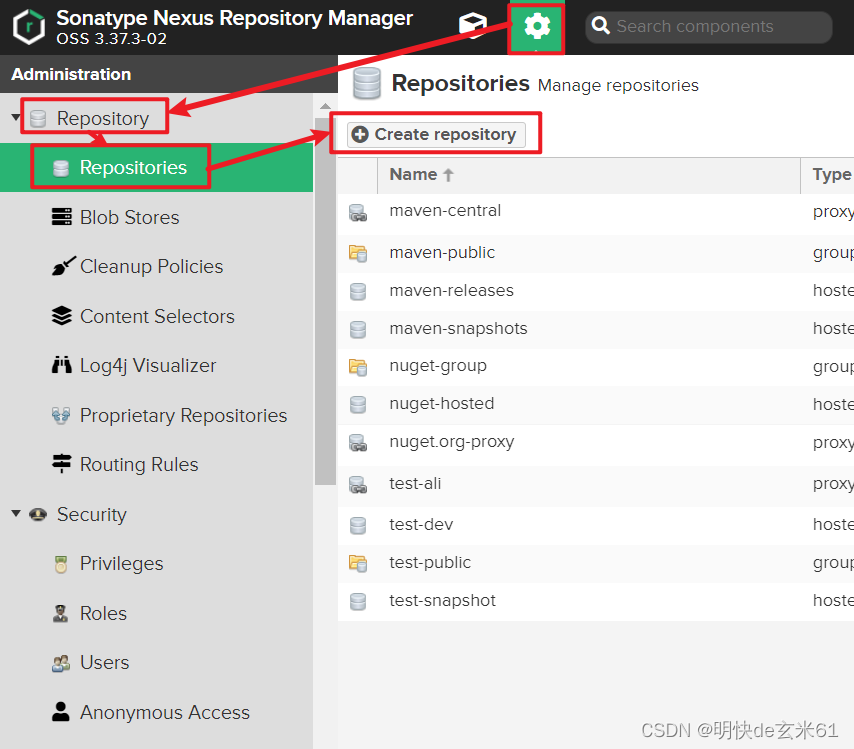Image resolution: width=854 pixels, height=749 pixels.
Task: Click the search magnifier icon
Action: tap(600, 26)
